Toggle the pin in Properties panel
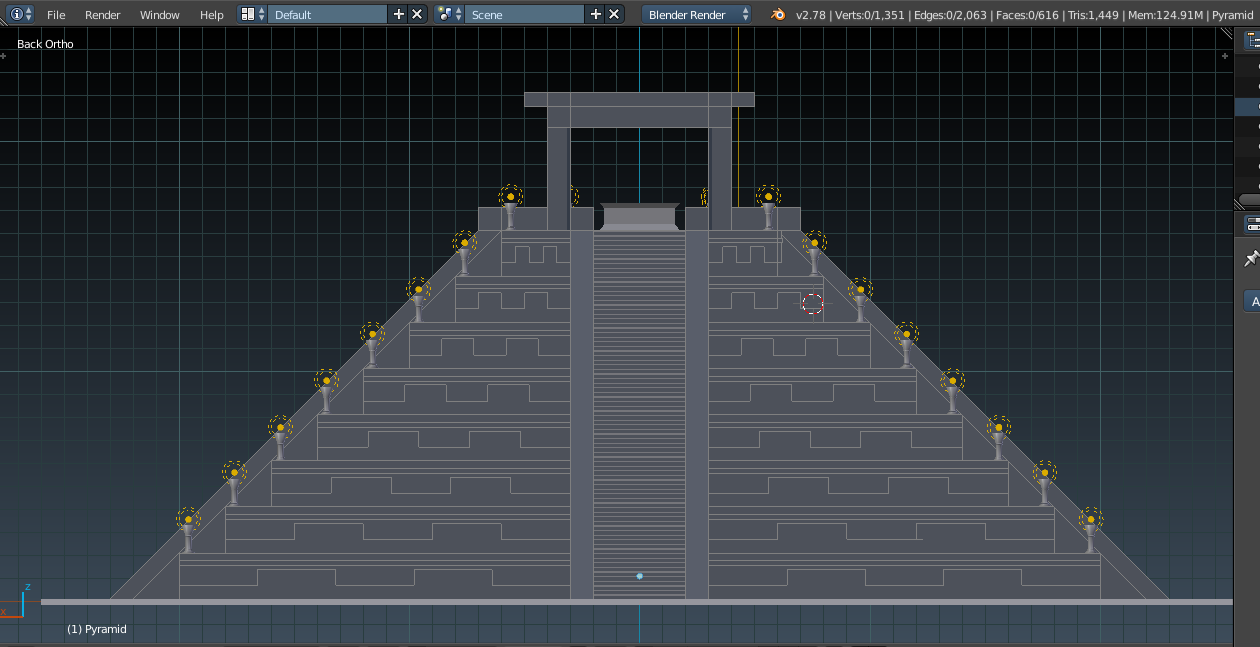1260x647 pixels. (x=1250, y=260)
